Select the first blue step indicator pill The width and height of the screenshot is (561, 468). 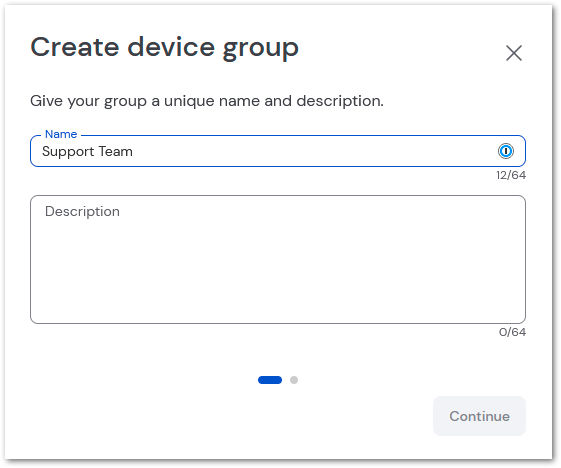[x=270, y=380]
